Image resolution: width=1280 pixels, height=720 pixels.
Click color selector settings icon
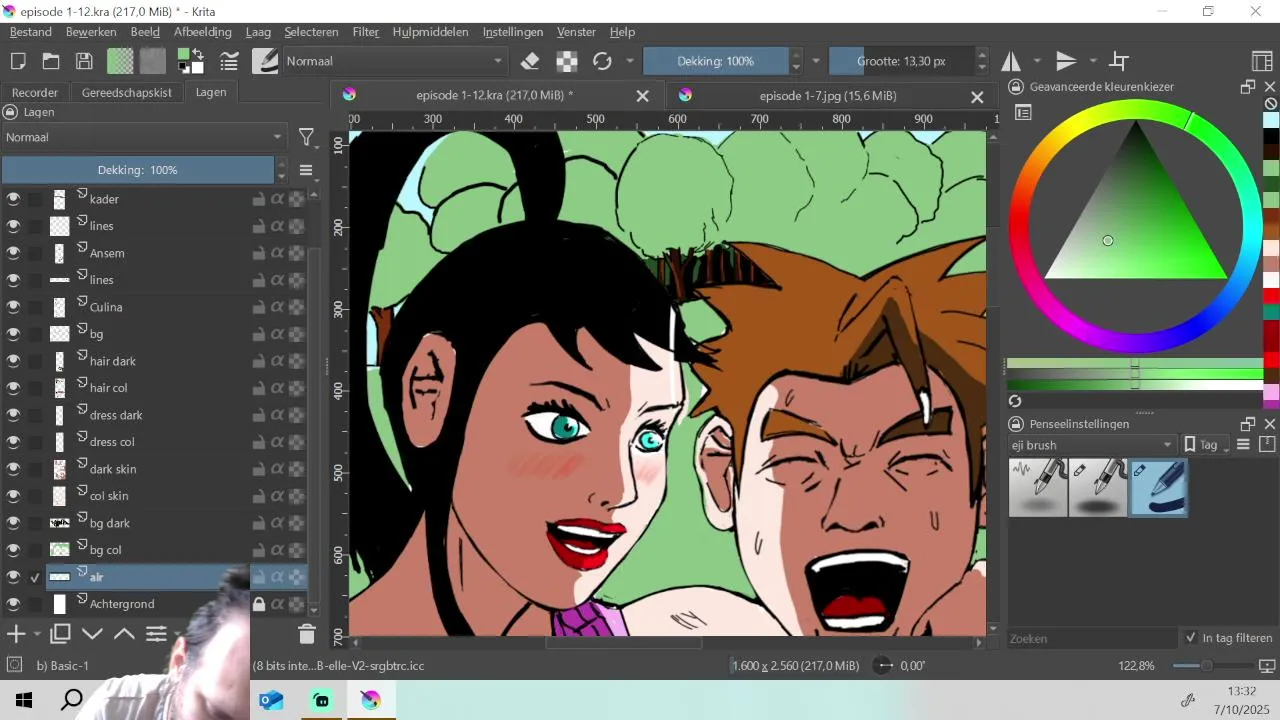coord(1023,113)
